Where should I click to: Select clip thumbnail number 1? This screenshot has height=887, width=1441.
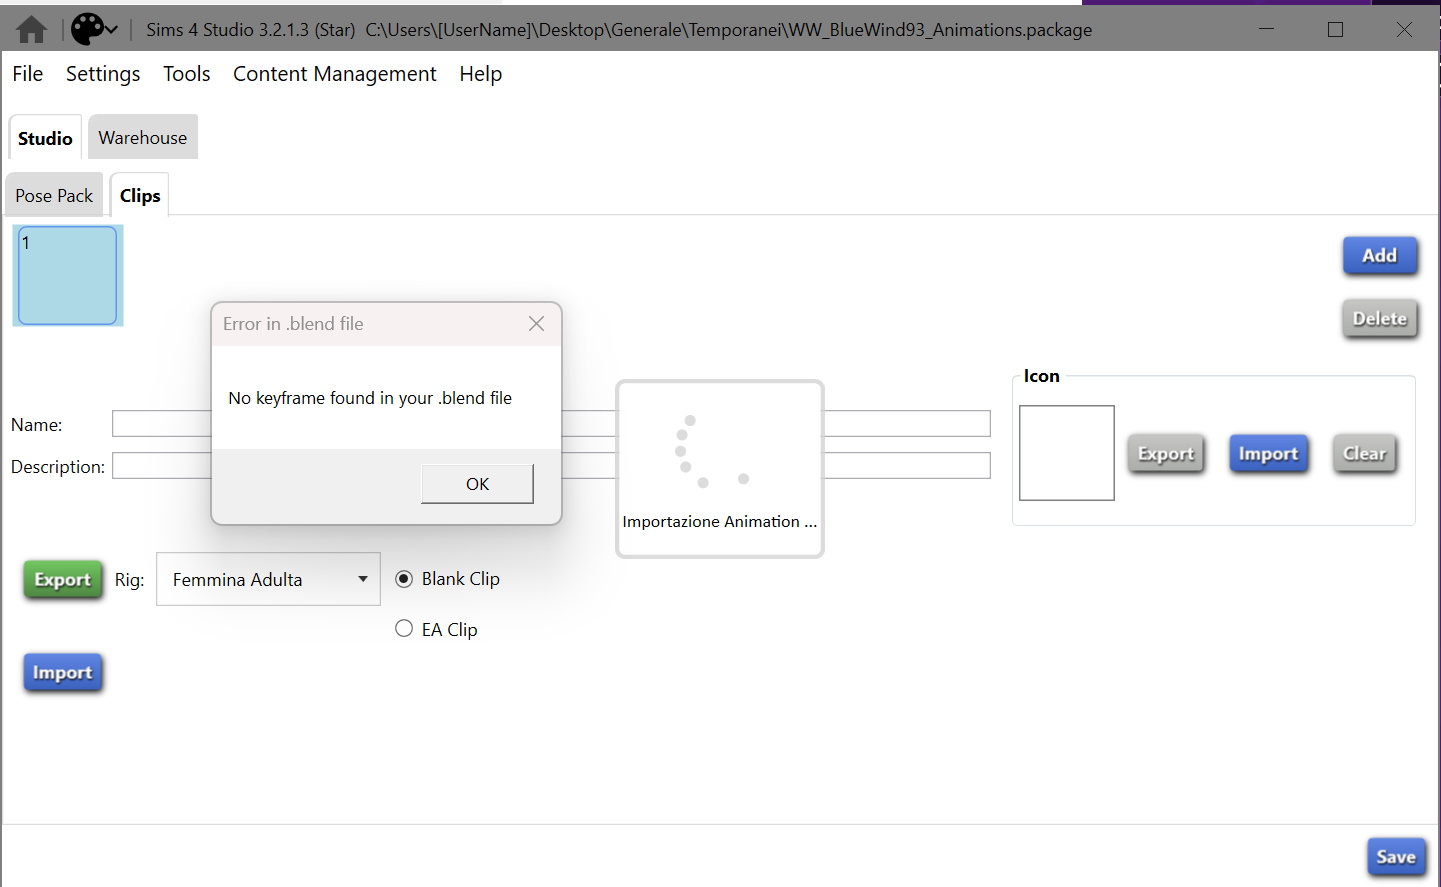(x=68, y=276)
